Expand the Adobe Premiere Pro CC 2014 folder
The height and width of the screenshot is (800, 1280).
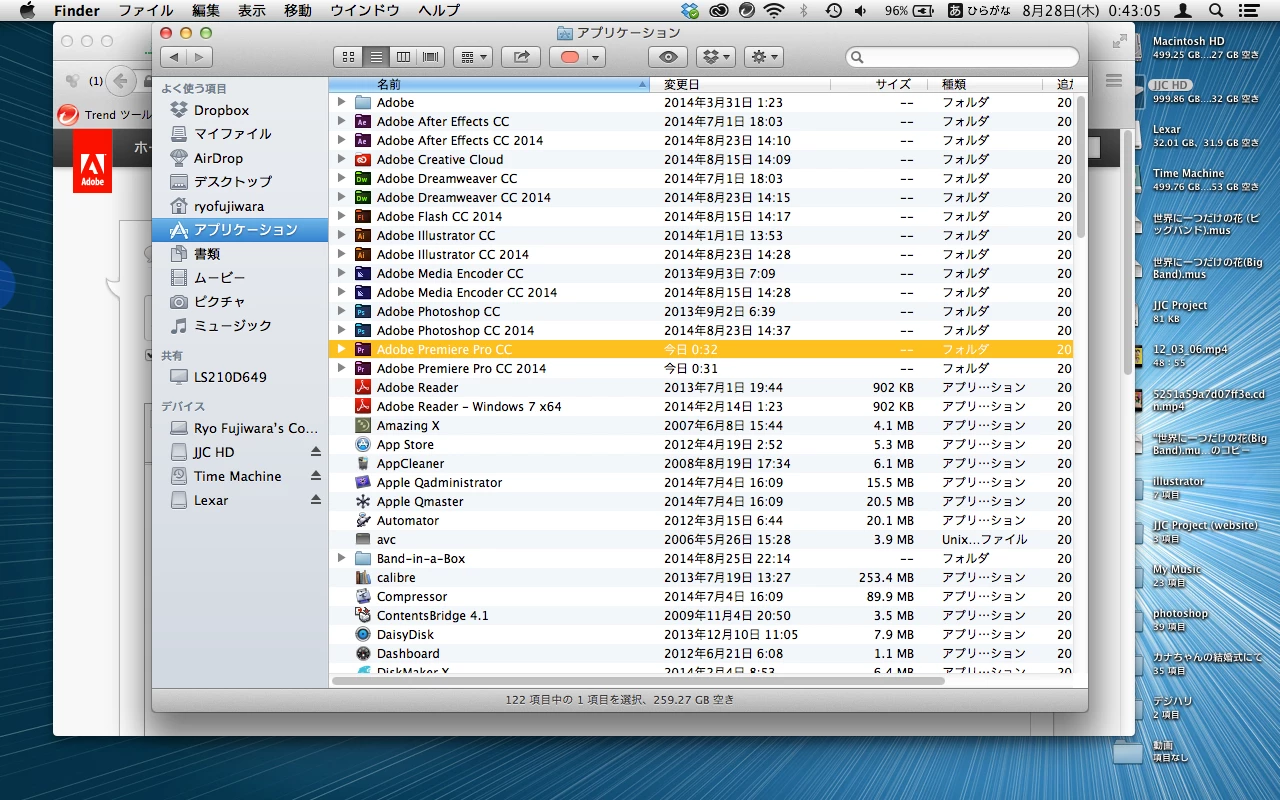click(341, 369)
